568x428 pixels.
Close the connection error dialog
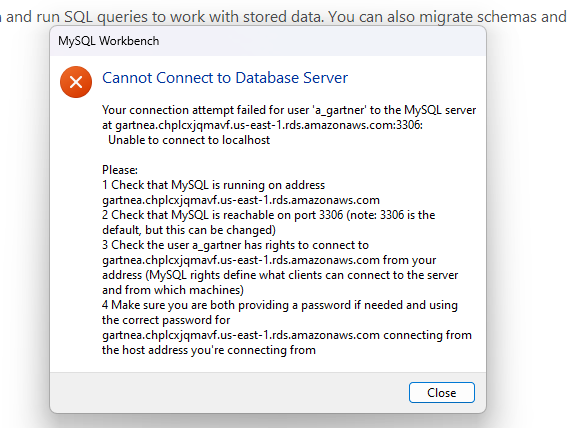coord(442,393)
